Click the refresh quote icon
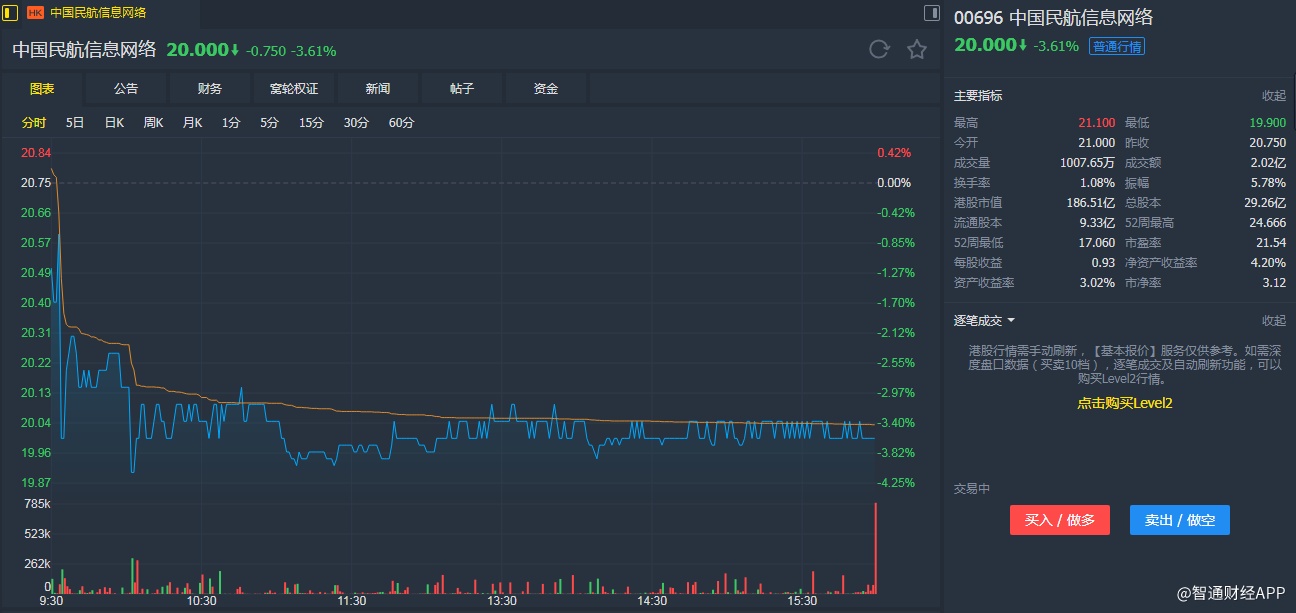 coord(879,50)
